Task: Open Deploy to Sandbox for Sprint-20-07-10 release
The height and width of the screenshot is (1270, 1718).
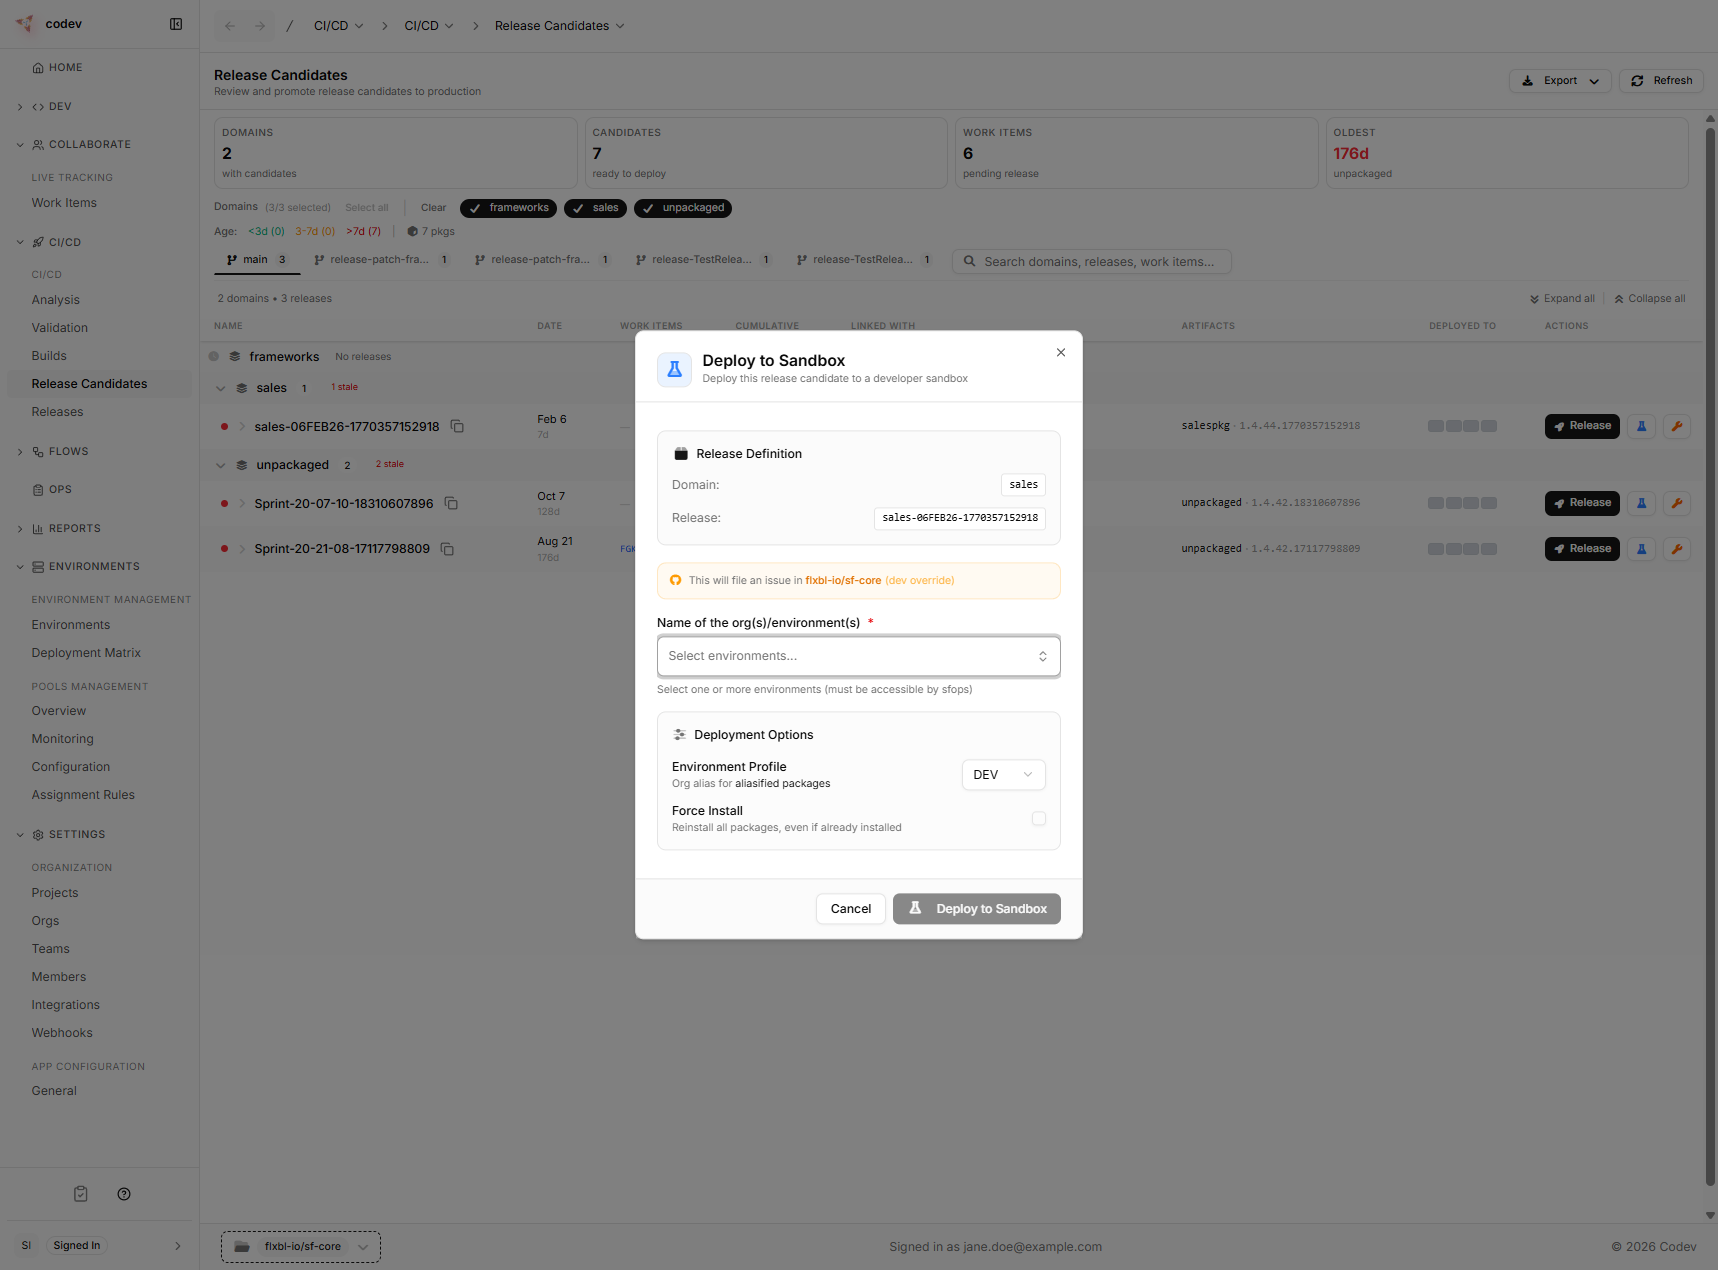Action: [x=1641, y=503]
